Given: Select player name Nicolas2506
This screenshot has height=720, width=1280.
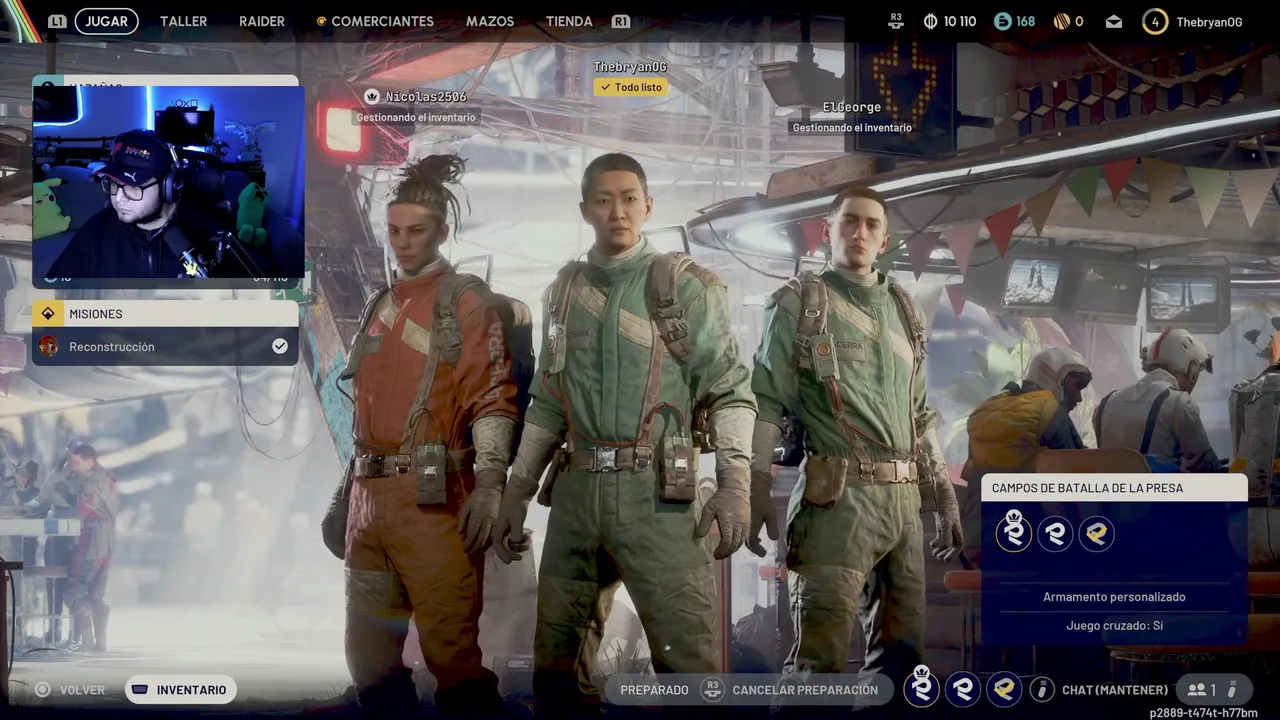Looking at the screenshot, I should (x=426, y=97).
